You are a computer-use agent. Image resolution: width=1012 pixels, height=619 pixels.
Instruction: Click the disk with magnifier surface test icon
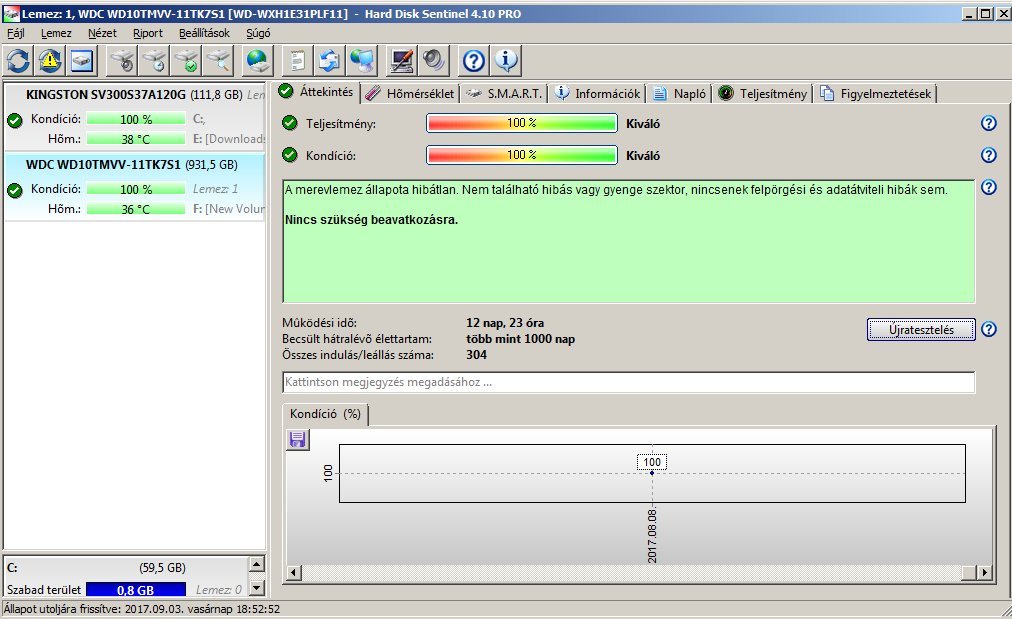pos(219,61)
